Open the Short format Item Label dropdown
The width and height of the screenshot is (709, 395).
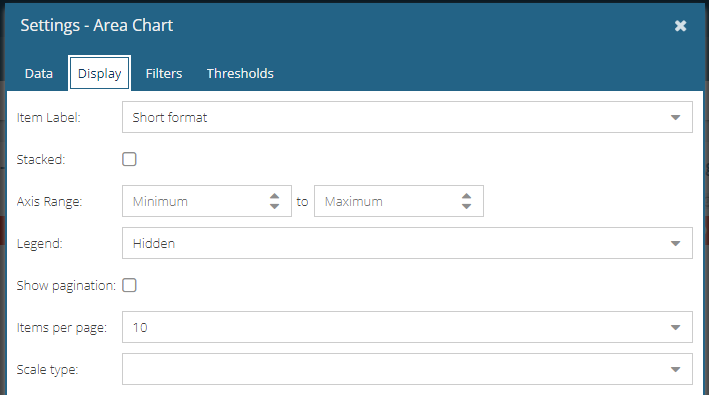coord(407,117)
